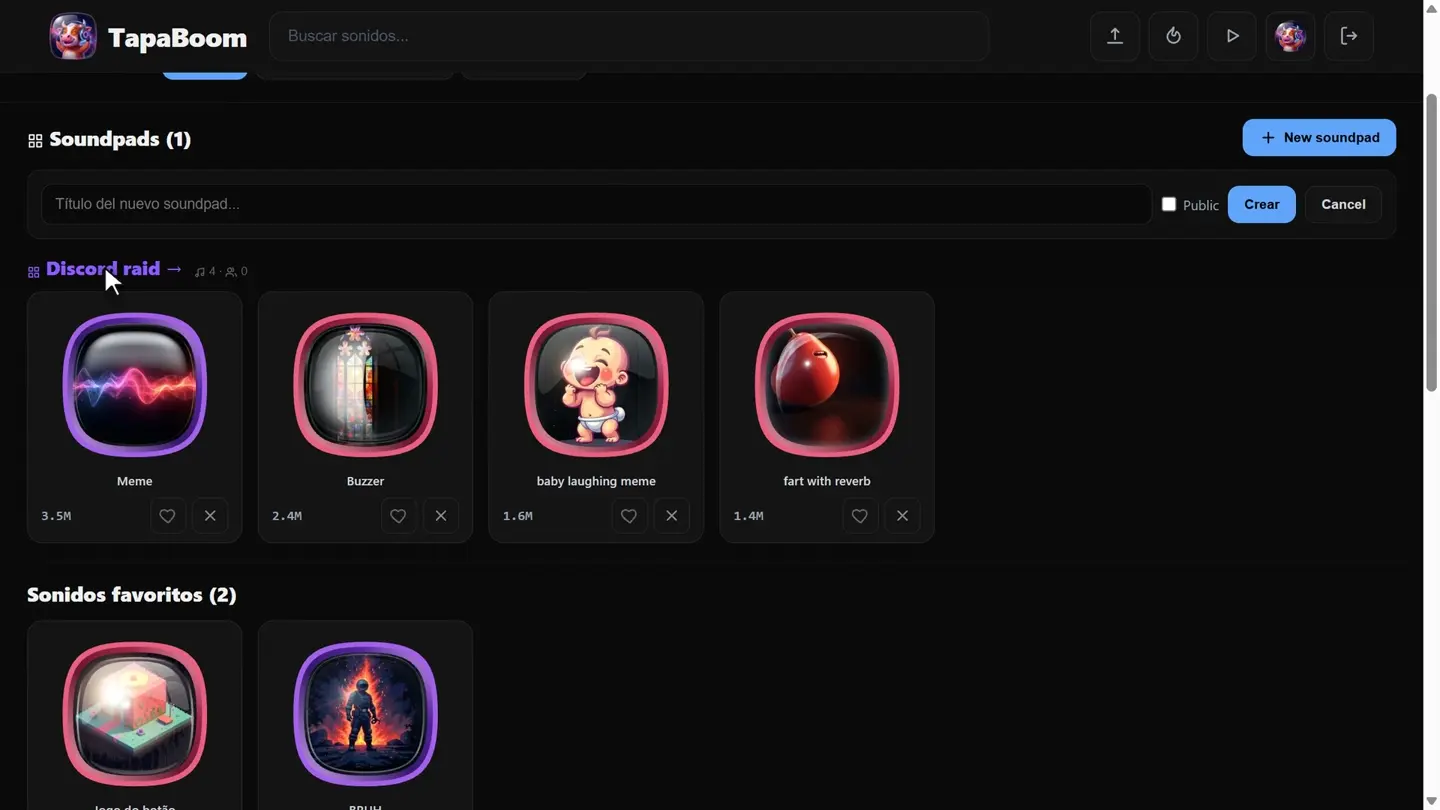Click the "Buzzer" sound title
This screenshot has height=810, width=1440.
coord(365,481)
